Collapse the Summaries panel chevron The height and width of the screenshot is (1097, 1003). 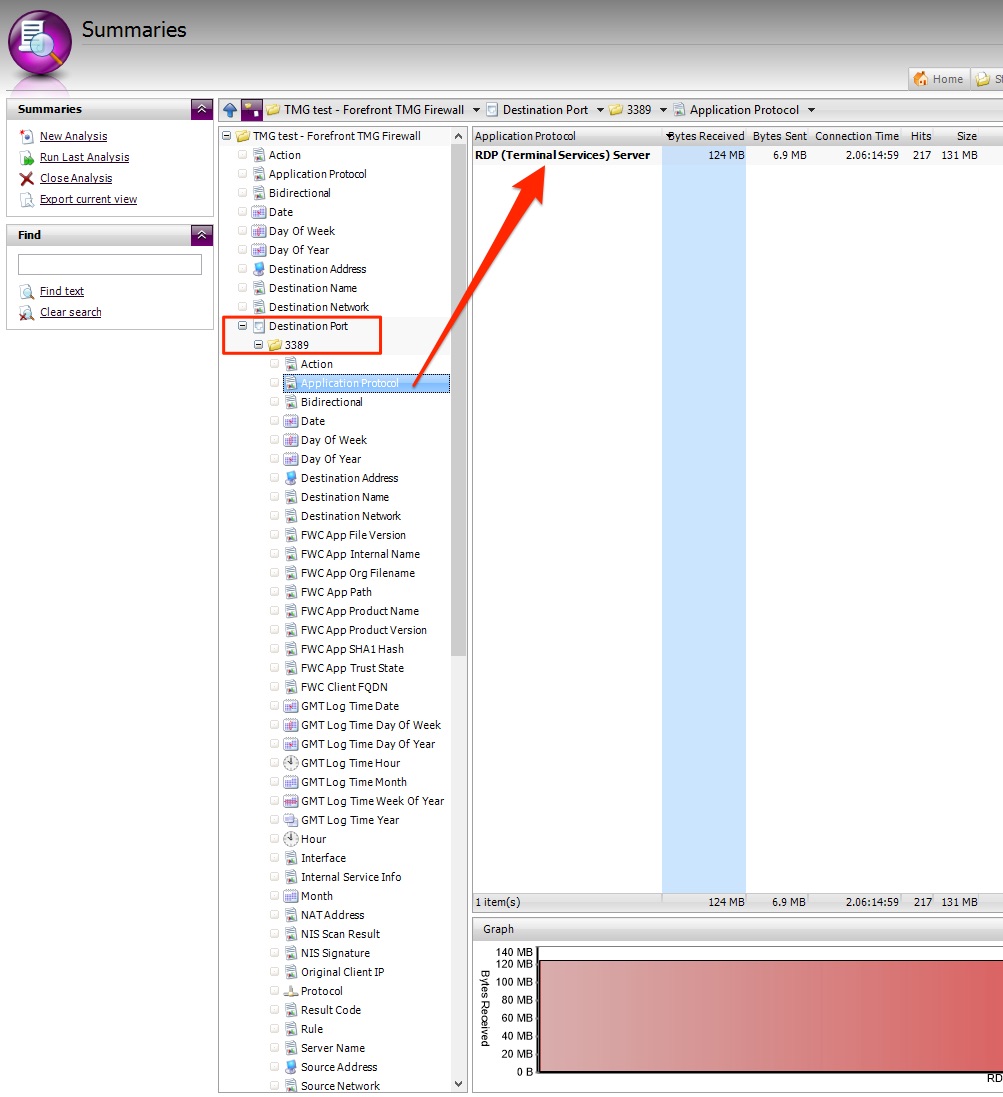[201, 109]
